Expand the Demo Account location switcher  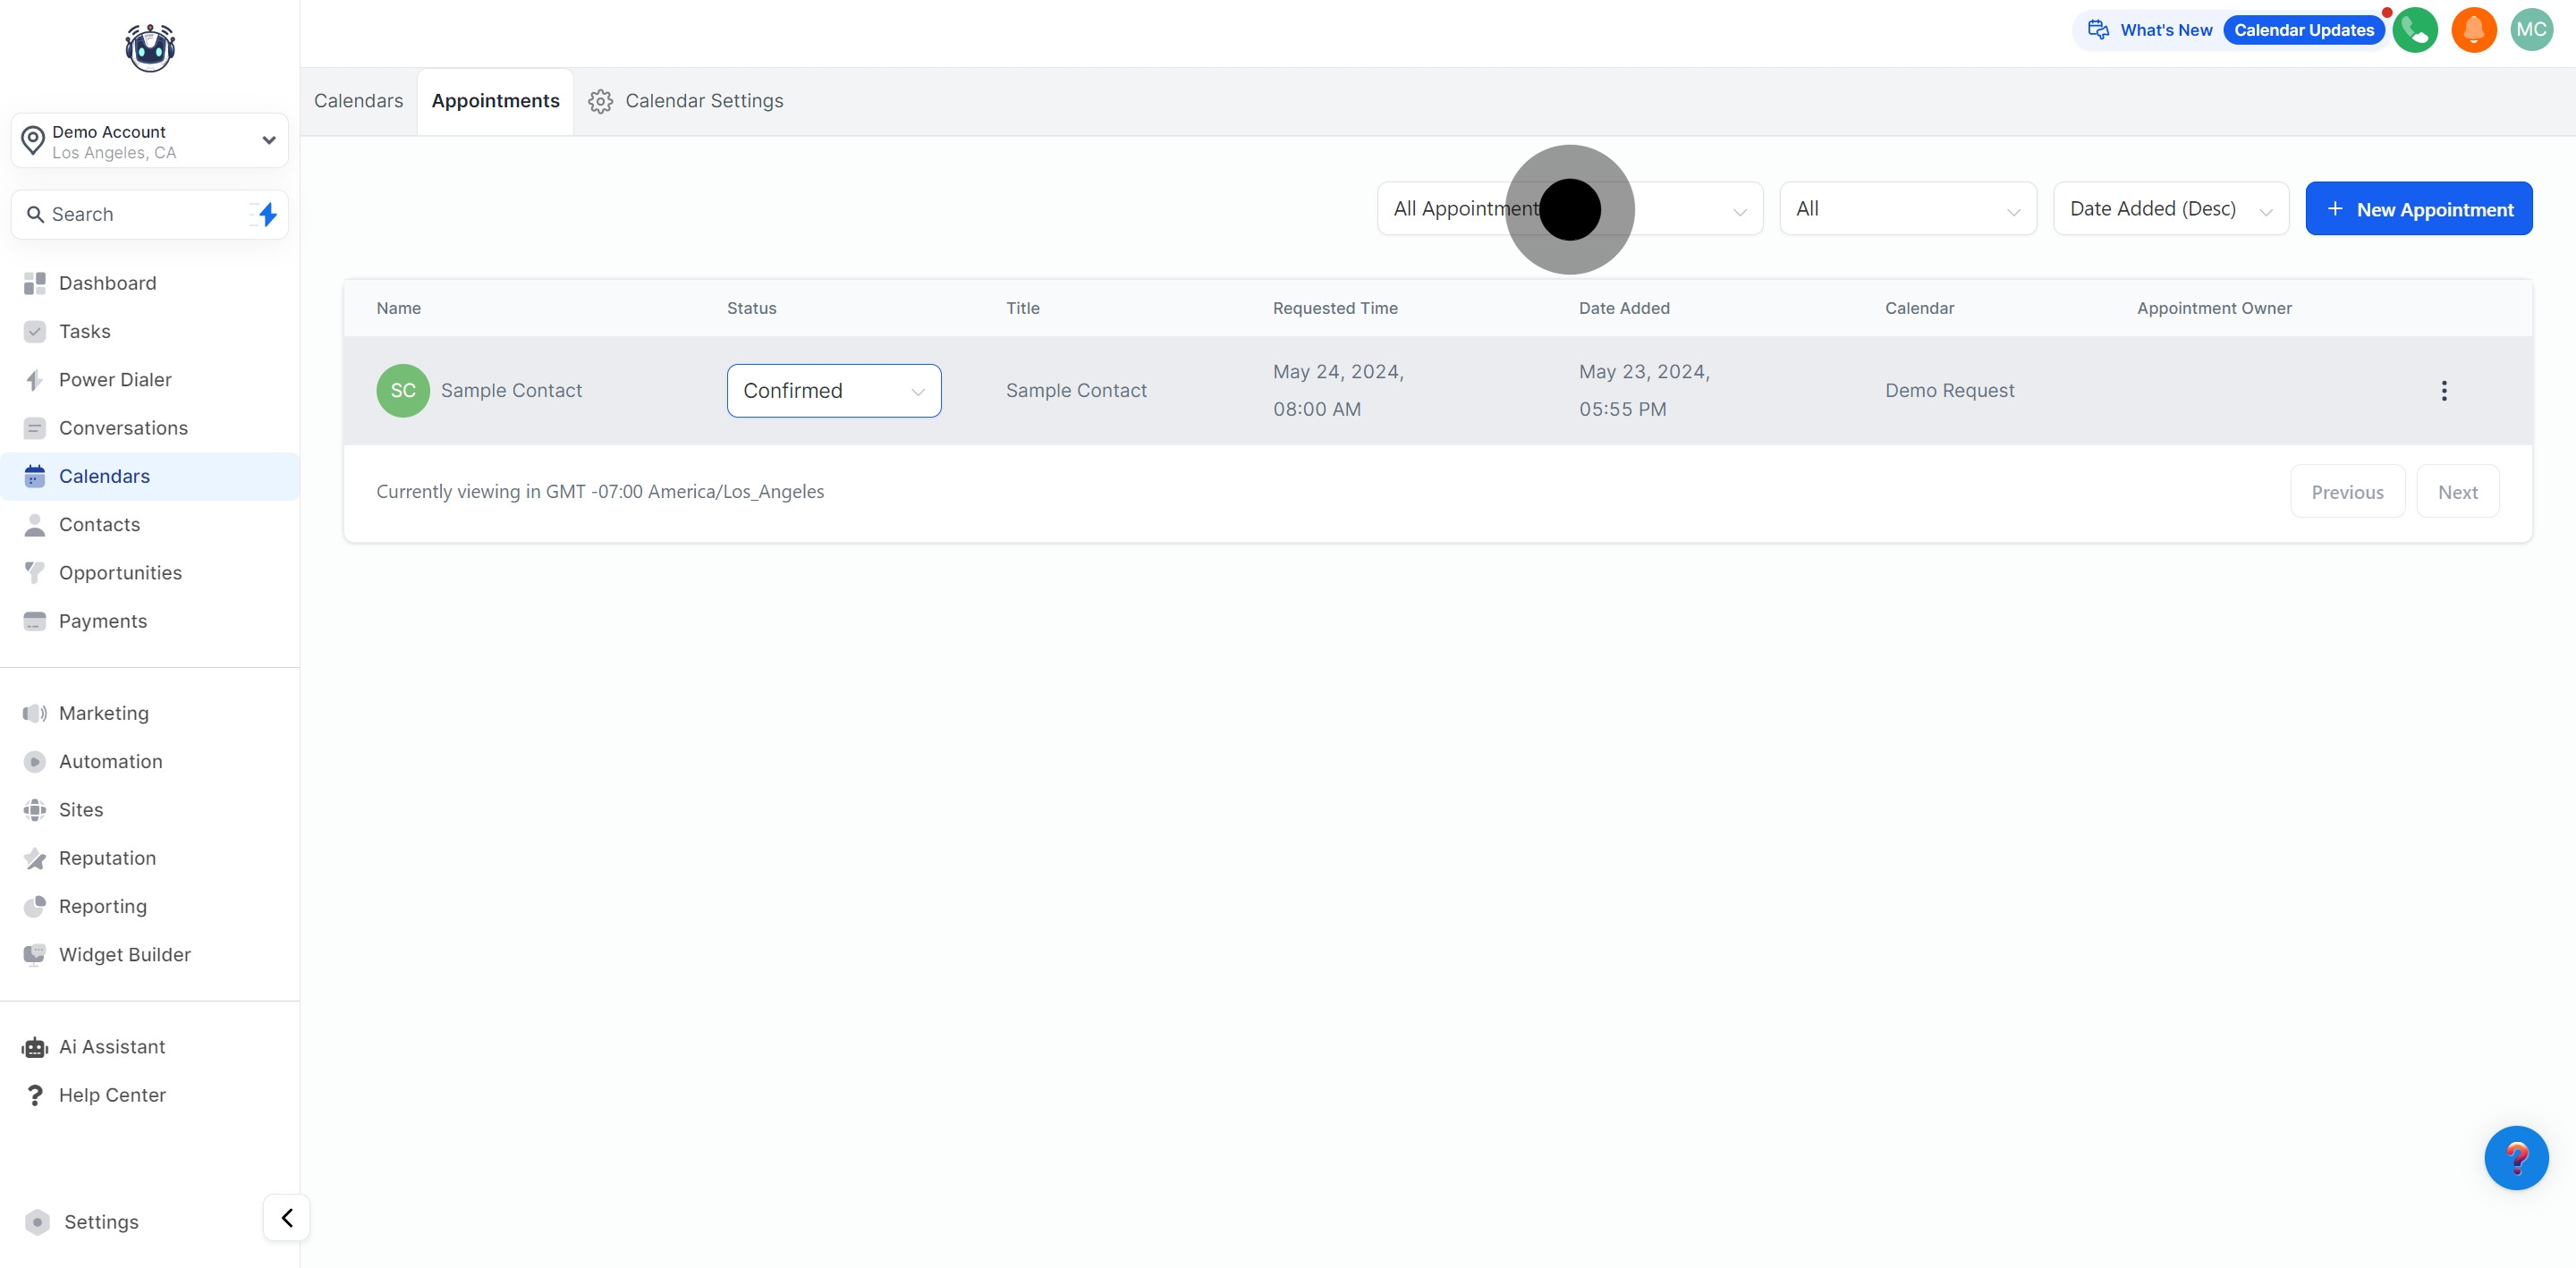pyautogui.click(x=150, y=141)
